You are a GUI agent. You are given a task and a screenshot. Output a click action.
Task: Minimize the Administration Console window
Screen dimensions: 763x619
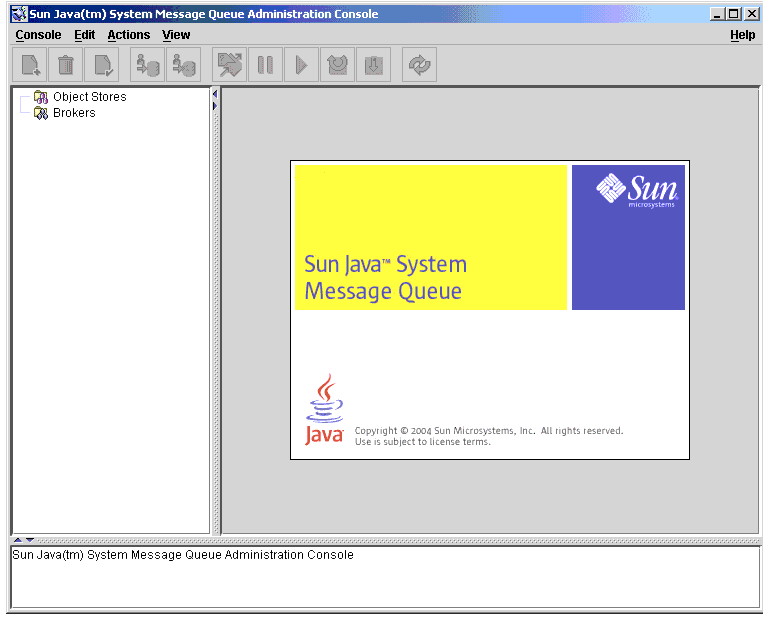click(717, 14)
